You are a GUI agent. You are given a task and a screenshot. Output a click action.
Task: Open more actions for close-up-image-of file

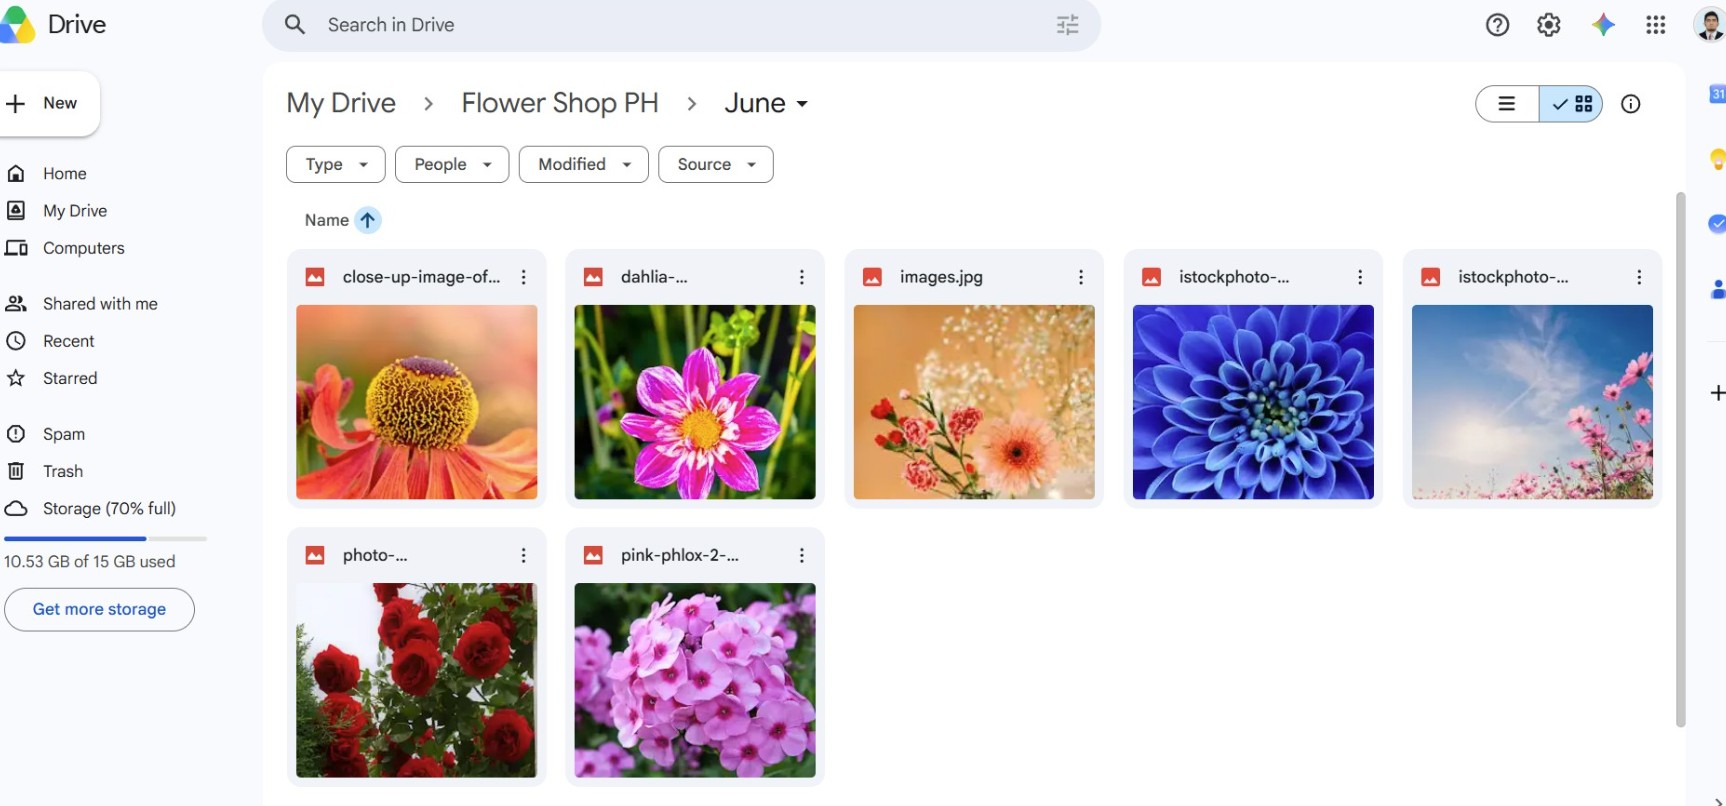point(524,277)
